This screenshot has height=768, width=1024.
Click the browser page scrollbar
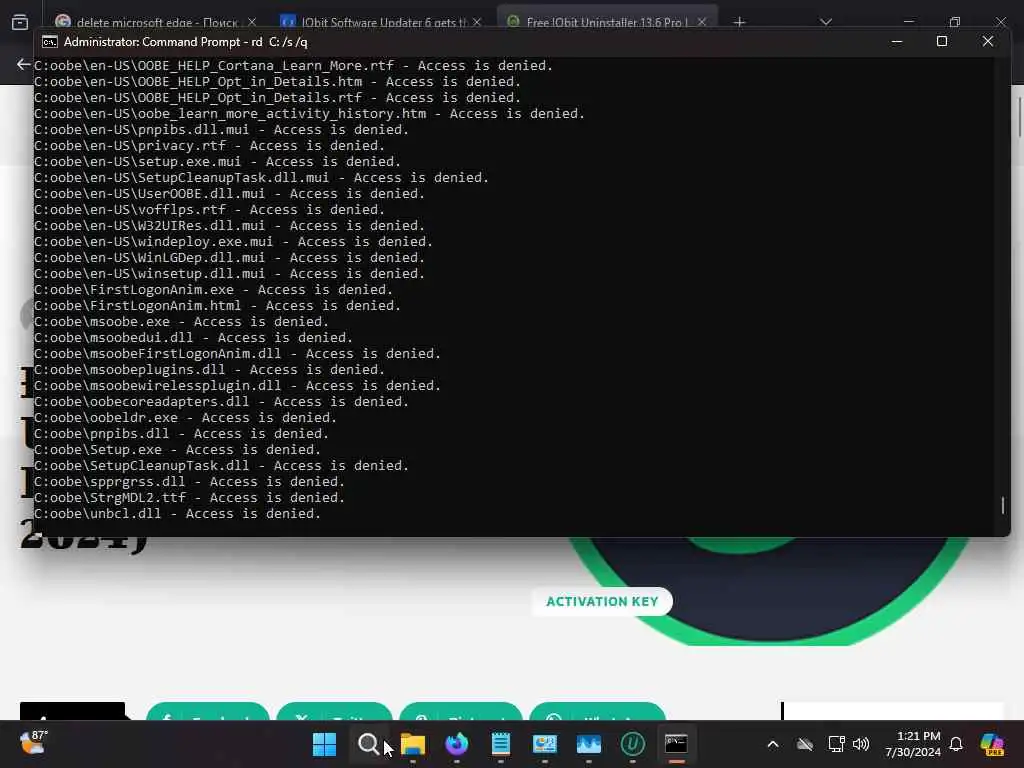pyautogui.click(x=1019, y=118)
